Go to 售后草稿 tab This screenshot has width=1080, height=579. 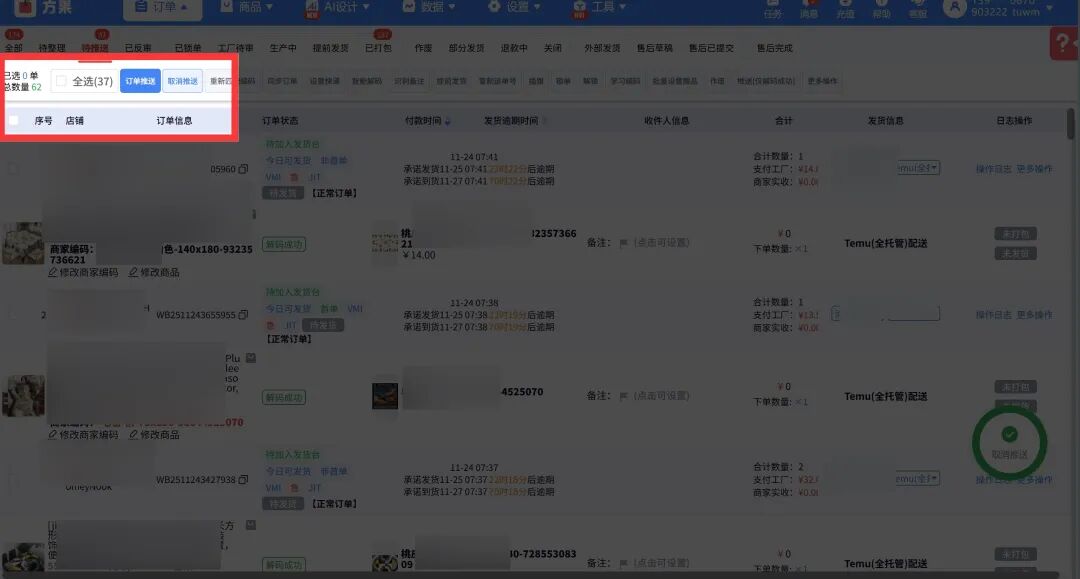click(x=654, y=48)
